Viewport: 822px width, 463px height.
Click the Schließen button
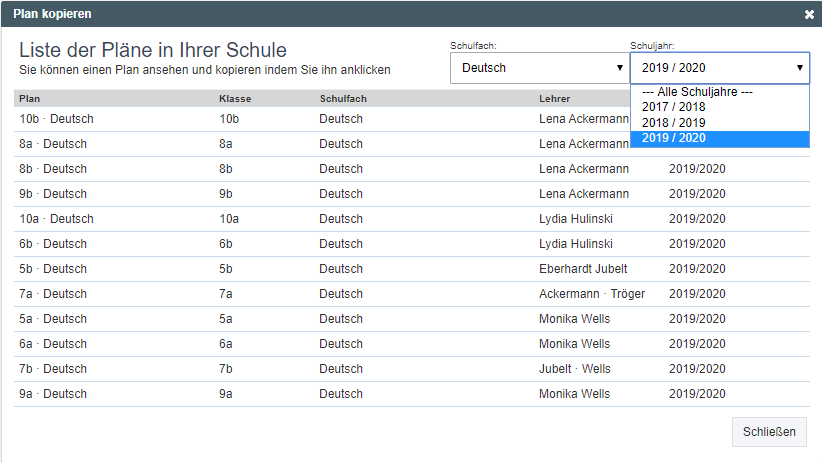pyautogui.click(x=769, y=432)
